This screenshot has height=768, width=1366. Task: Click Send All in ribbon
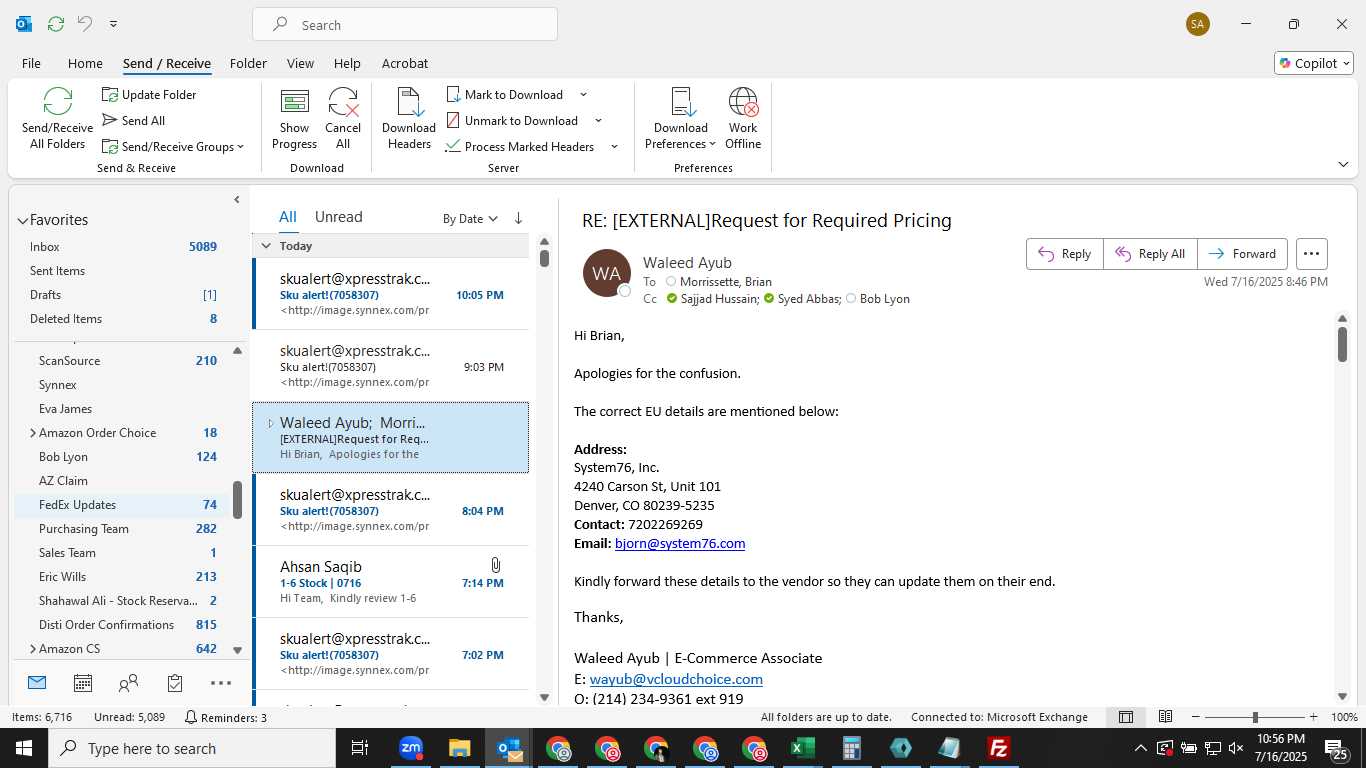point(133,121)
